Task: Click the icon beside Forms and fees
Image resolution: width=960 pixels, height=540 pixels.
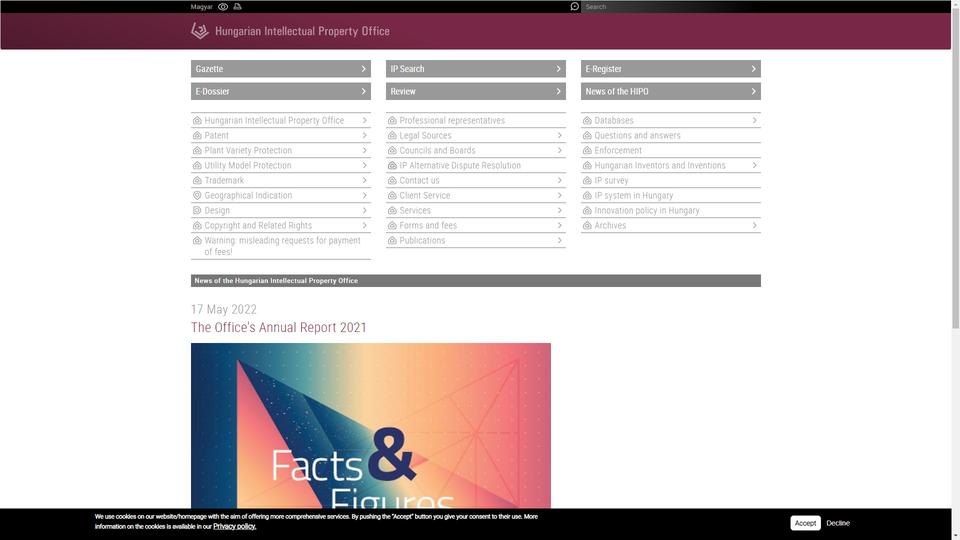Action: pyautogui.click(x=392, y=225)
